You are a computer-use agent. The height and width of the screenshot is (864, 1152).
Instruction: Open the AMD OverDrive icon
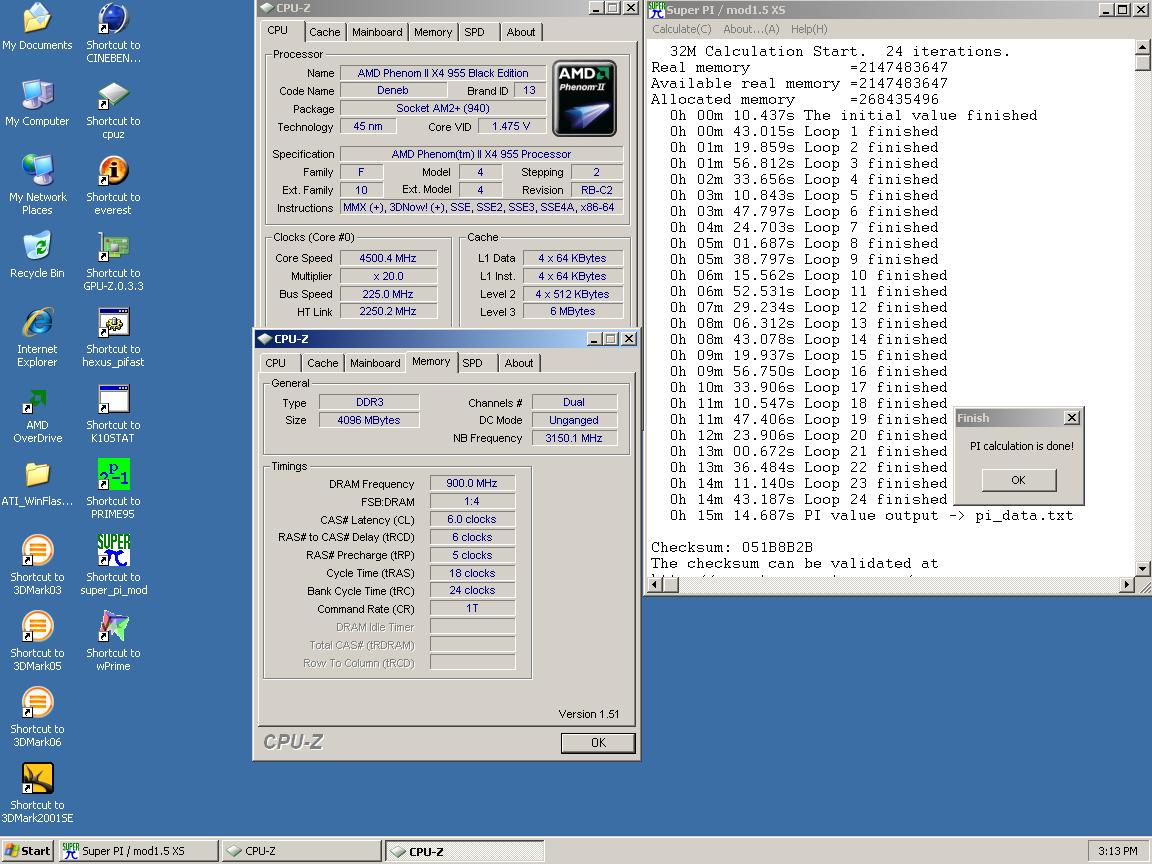37,401
